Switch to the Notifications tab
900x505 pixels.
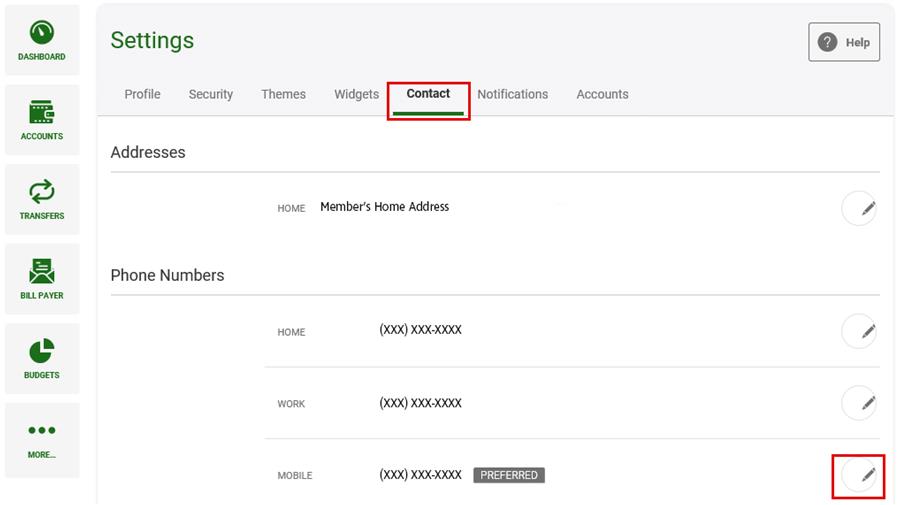[512, 94]
